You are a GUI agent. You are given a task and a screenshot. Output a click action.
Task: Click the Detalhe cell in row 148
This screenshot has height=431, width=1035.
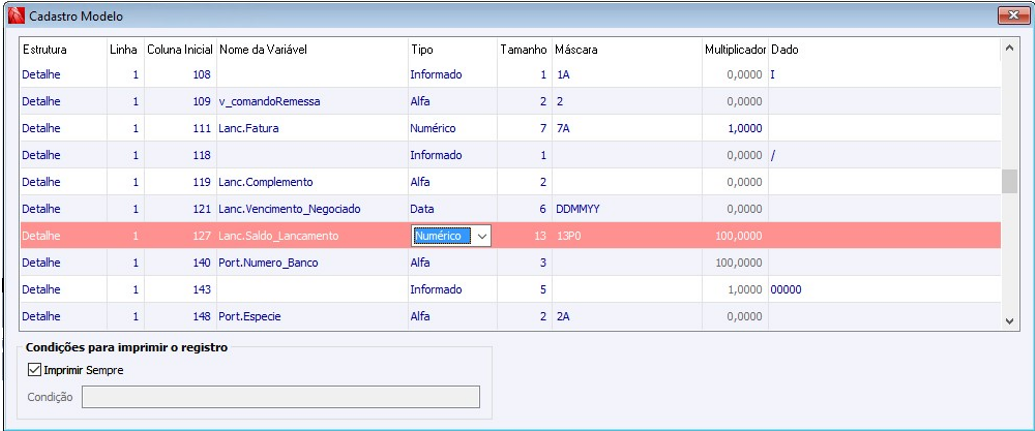(x=64, y=316)
